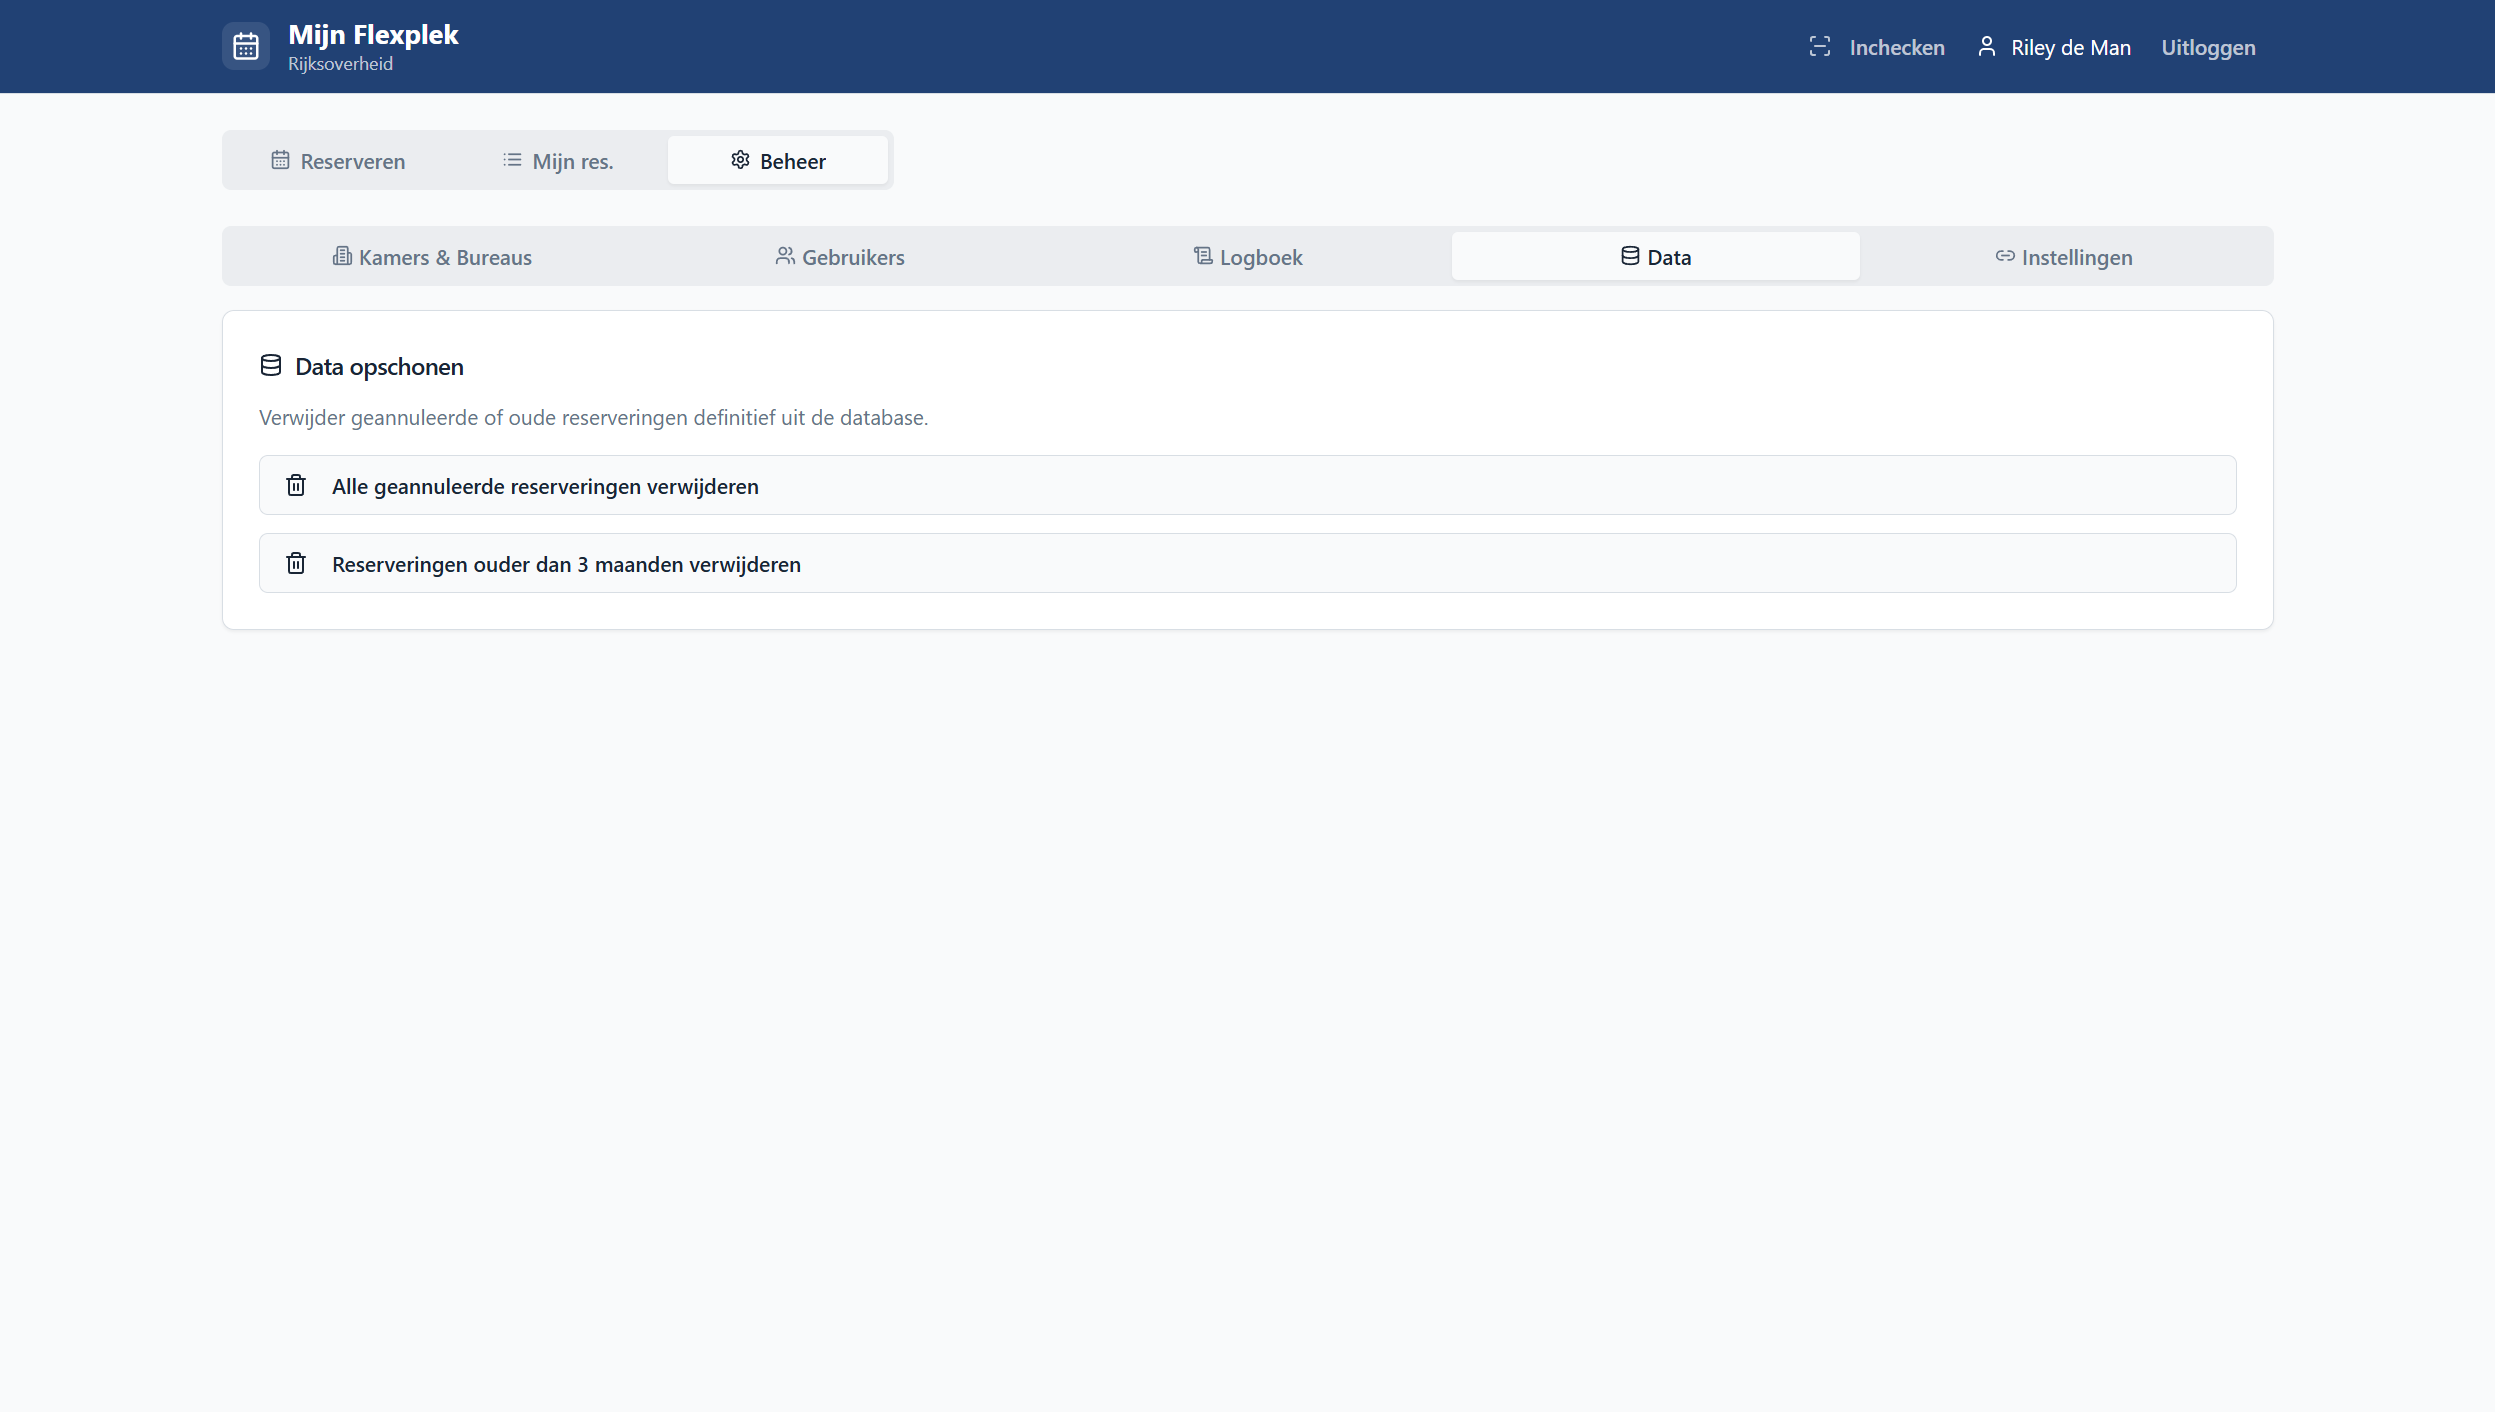Click the gear icon on Beheer tab
The image size is (2495, 1412).
[740, 161]
